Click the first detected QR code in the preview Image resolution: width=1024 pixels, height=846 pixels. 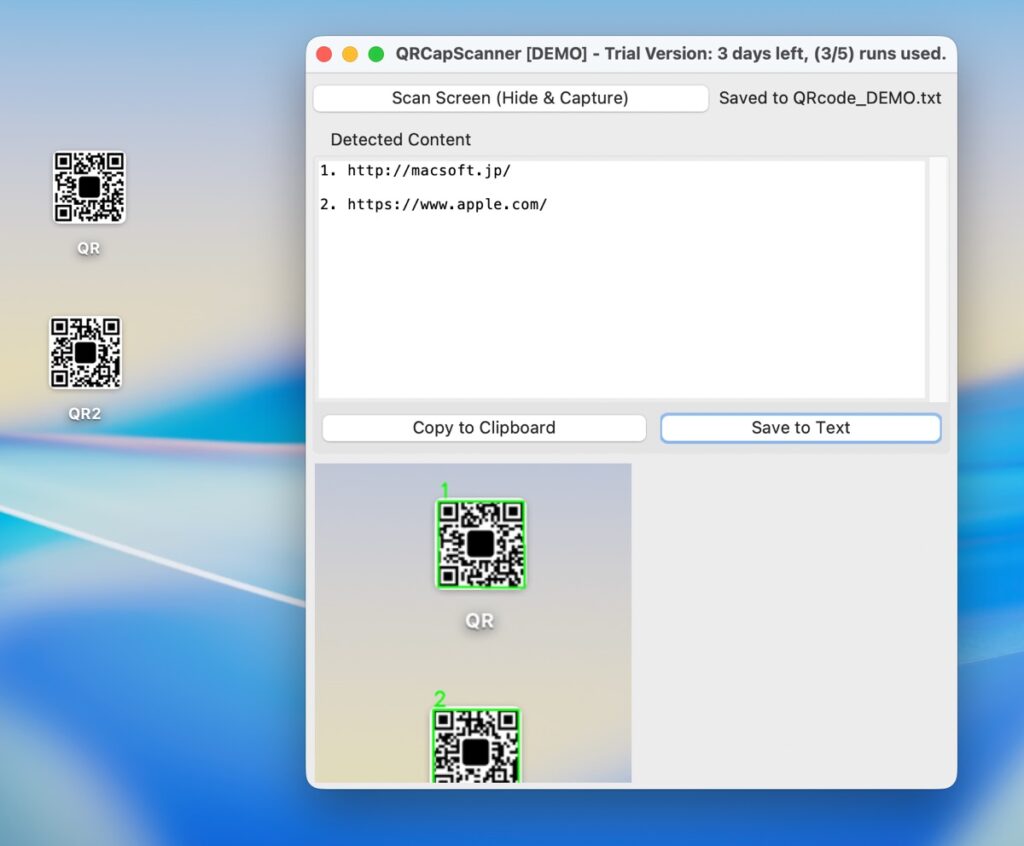click(480, 544)
